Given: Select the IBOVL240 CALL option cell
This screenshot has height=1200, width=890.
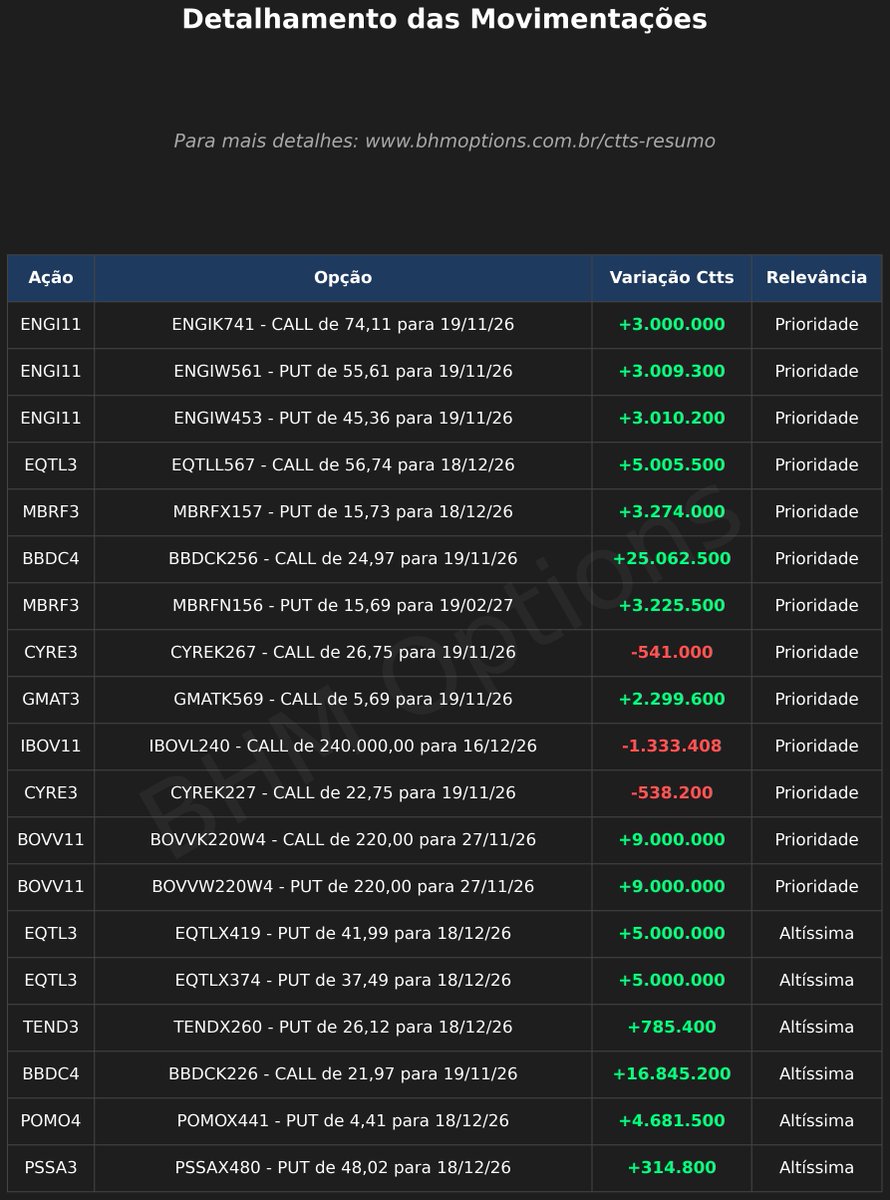Looking at the screenshot, I should pyautogui.click(x=343, y=746).
